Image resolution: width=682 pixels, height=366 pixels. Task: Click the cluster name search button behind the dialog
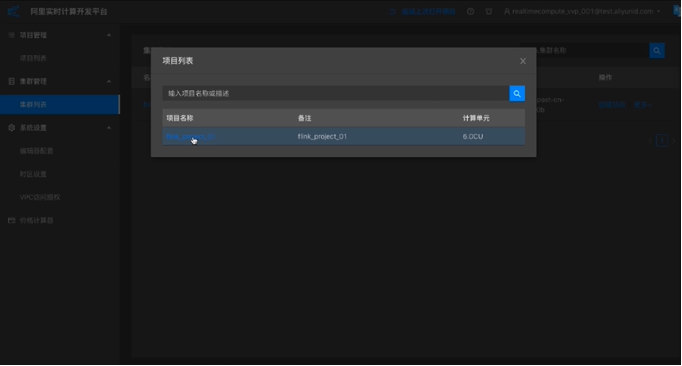pos(657,51)
